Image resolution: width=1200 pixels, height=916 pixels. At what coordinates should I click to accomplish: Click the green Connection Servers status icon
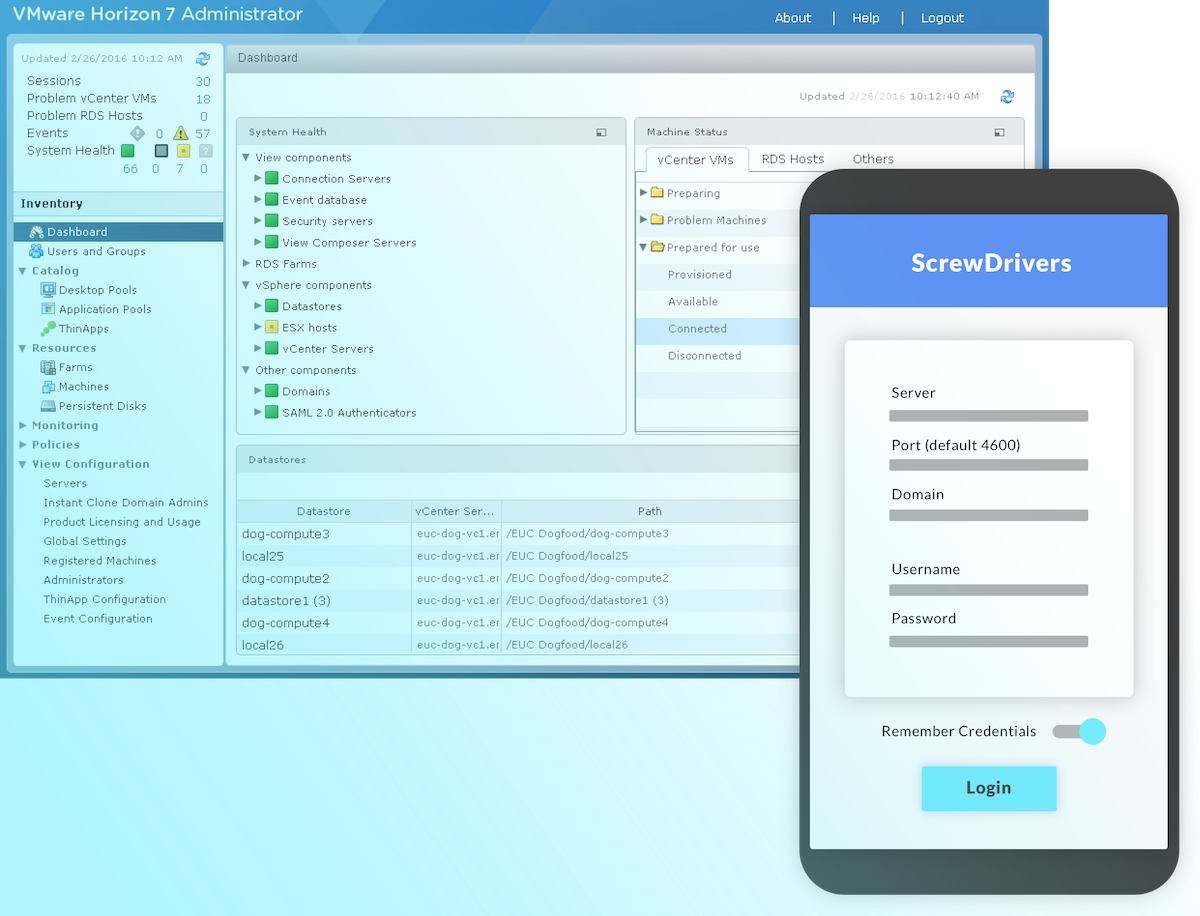point(271,178)
